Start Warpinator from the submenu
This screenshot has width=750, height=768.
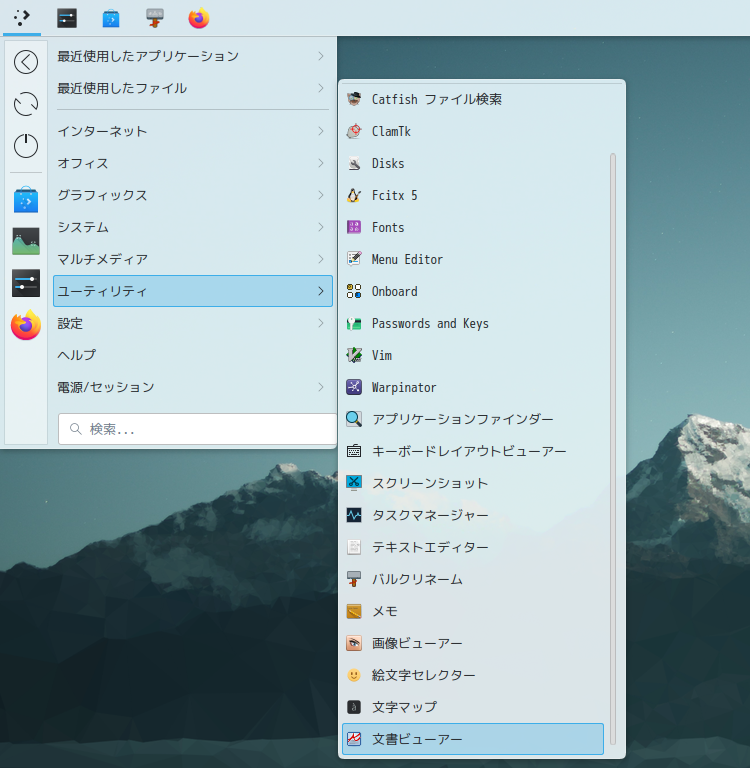tap(404, 387)
